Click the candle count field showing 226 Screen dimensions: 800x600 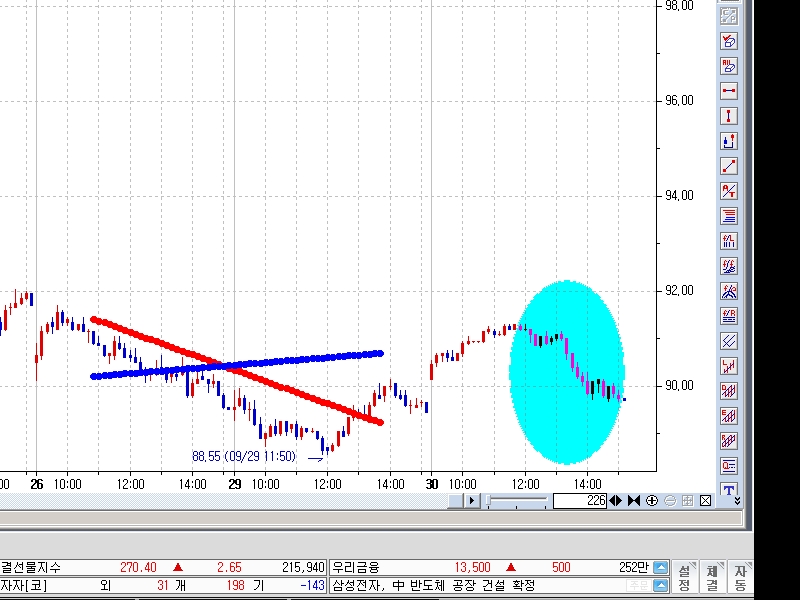580,500
